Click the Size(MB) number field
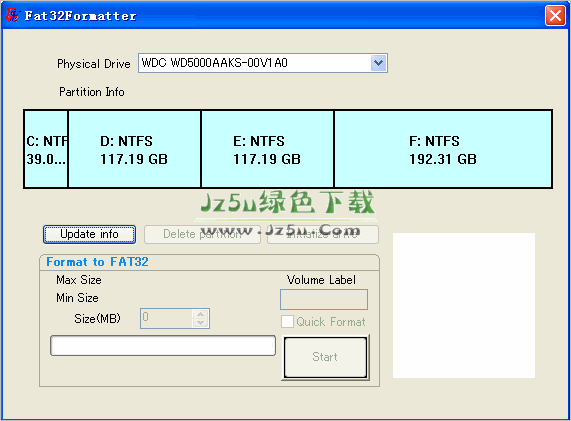This screenshot has width=571, height=421. point(166,318)
